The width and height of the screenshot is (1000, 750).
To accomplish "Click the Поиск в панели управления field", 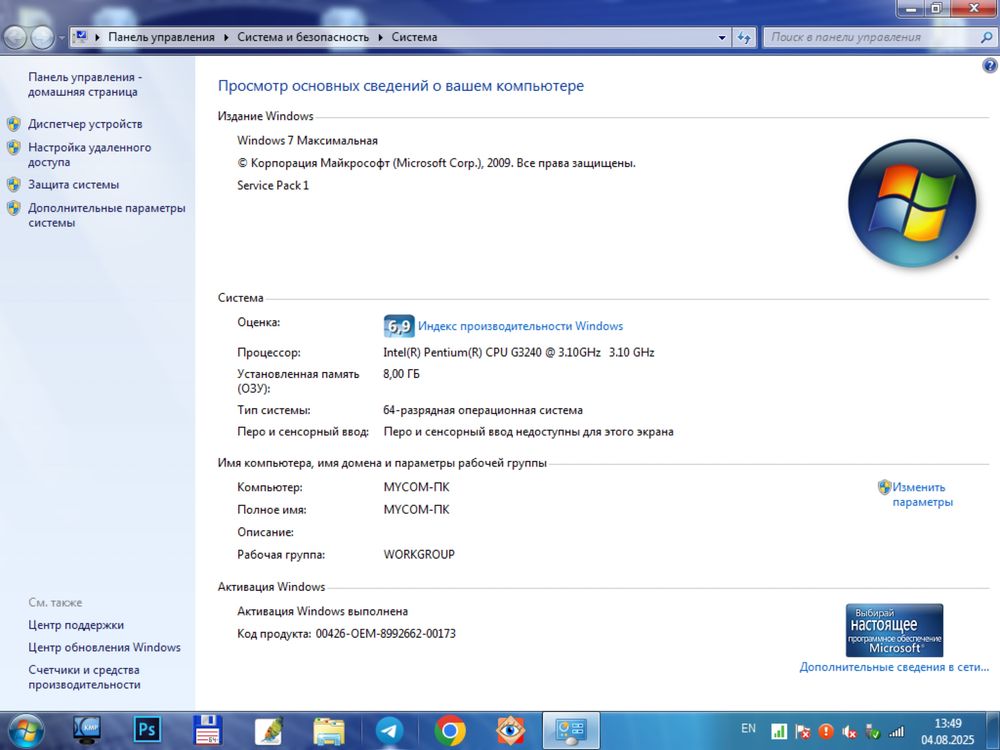I will [x=872, y=38].
